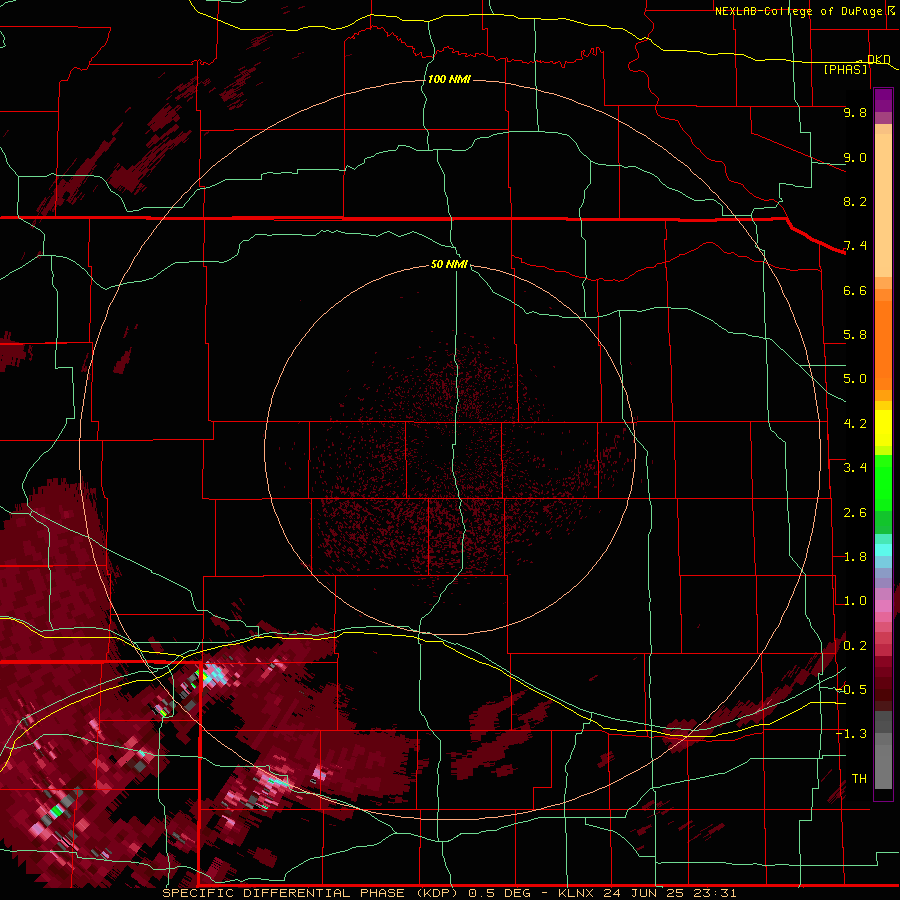Click the 5.0 color scale value

point(855,379)
